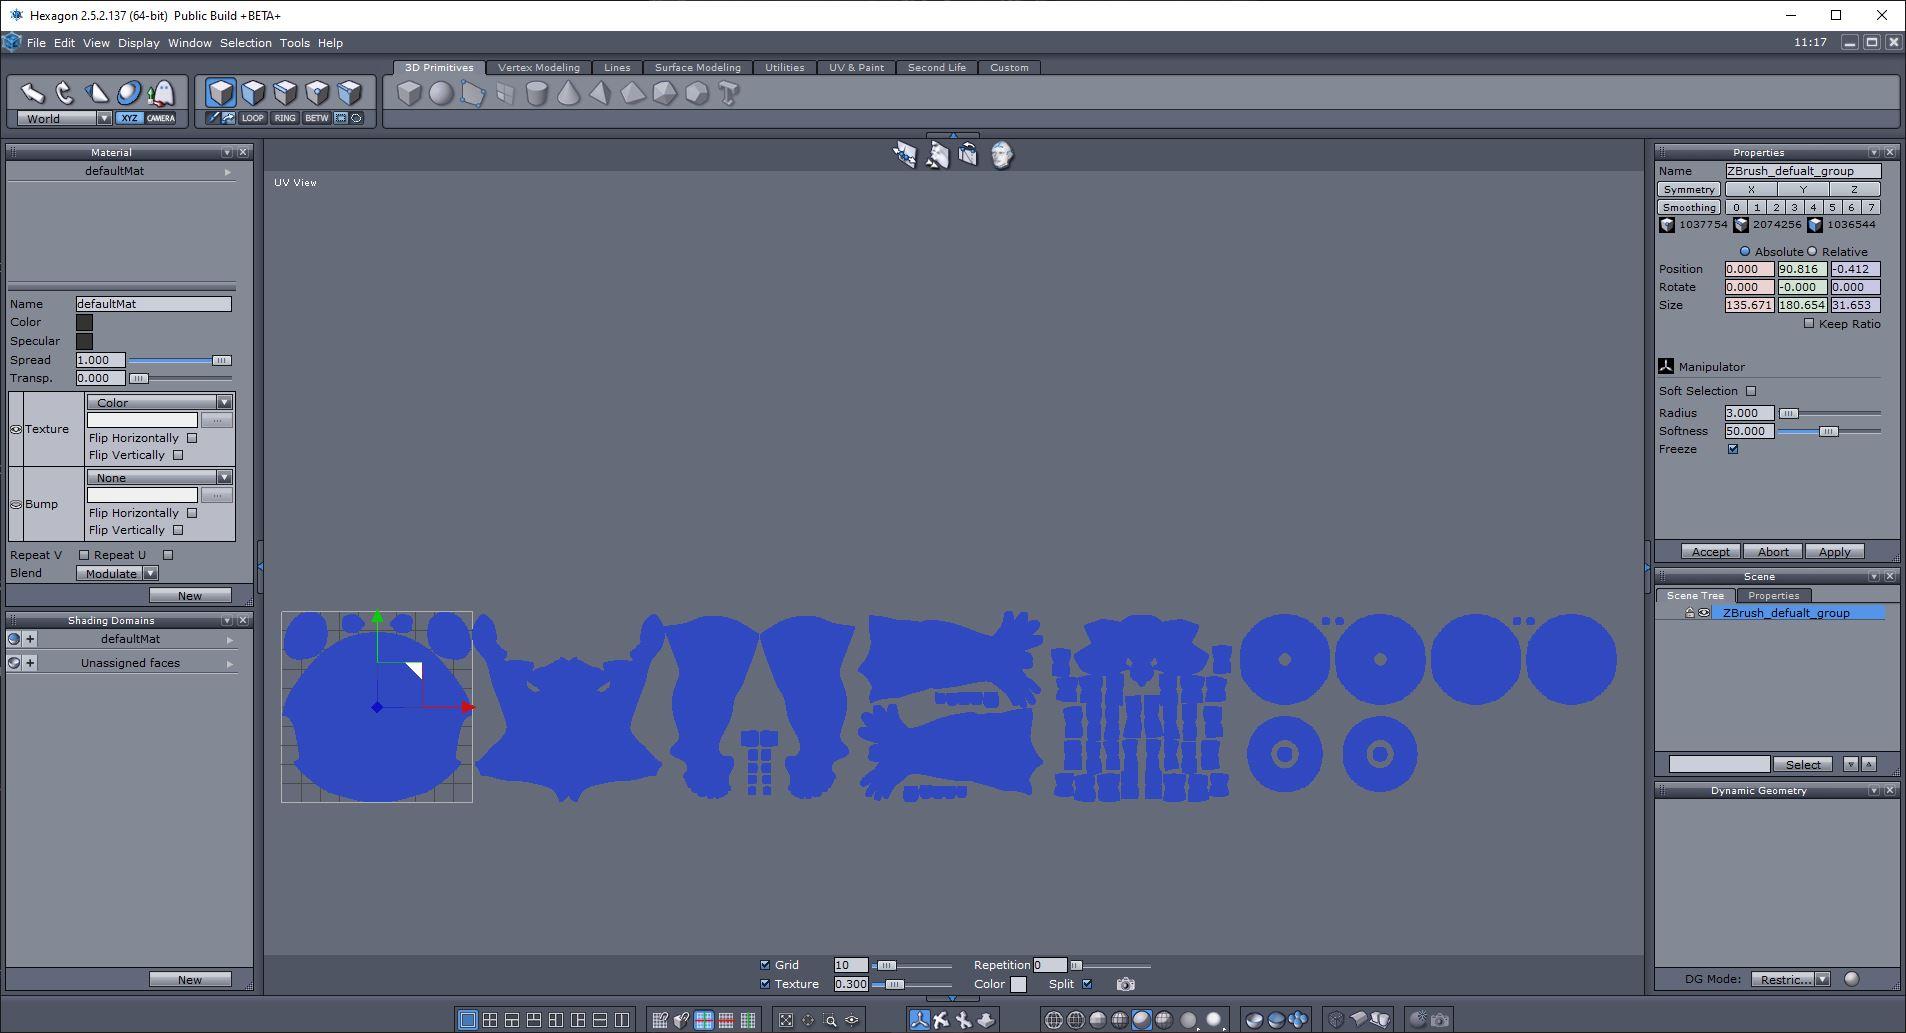Click the Fit-to-view zoom icon
The width and height of the screenshot is (1906, 1033).
[786, 1020]
